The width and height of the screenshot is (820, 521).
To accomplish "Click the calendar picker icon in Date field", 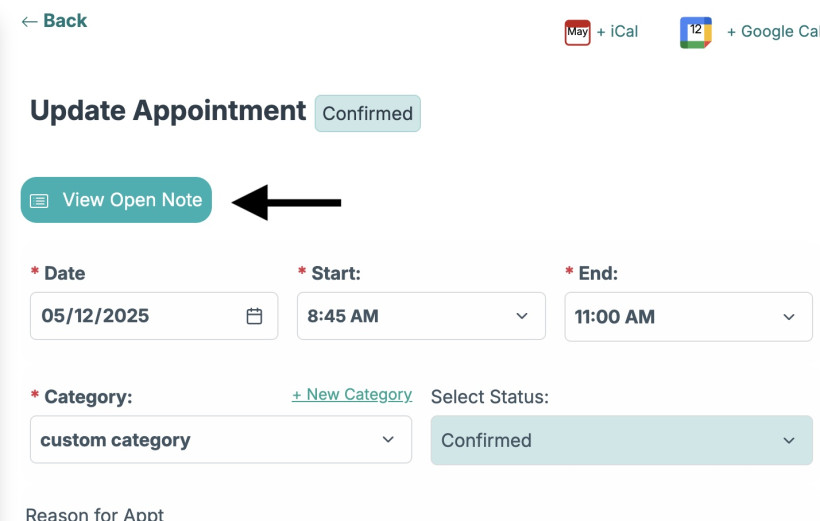I will 255,316.
